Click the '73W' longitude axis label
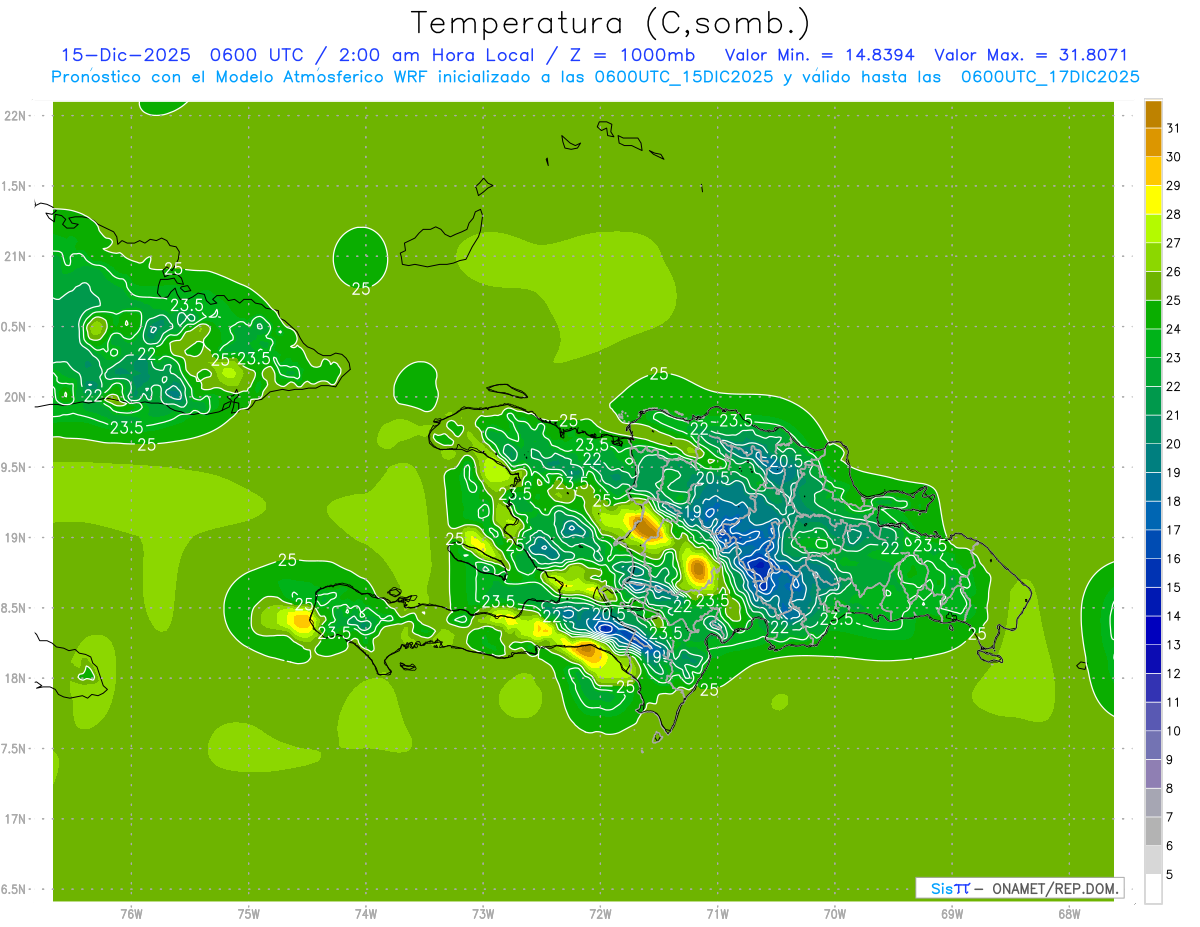Viewport: 1200px width, 927px height. pos(483,913)
